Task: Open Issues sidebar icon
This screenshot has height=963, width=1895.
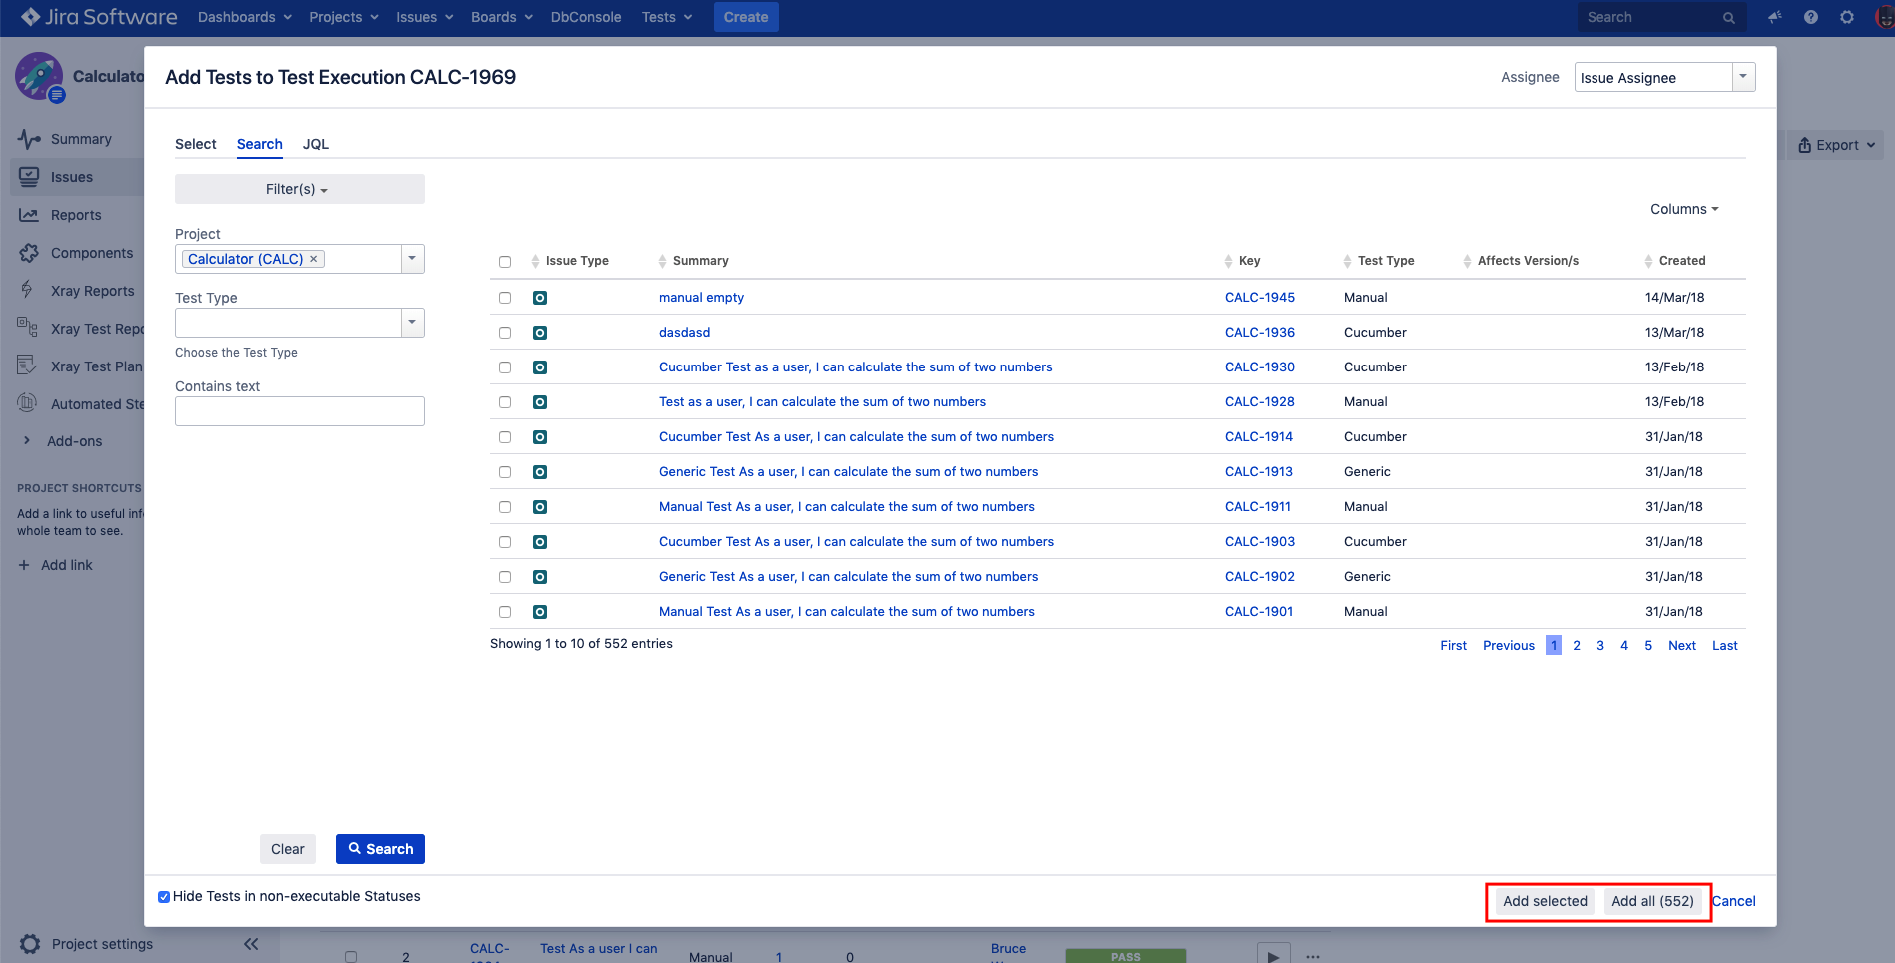Action: tap(29, 177)
